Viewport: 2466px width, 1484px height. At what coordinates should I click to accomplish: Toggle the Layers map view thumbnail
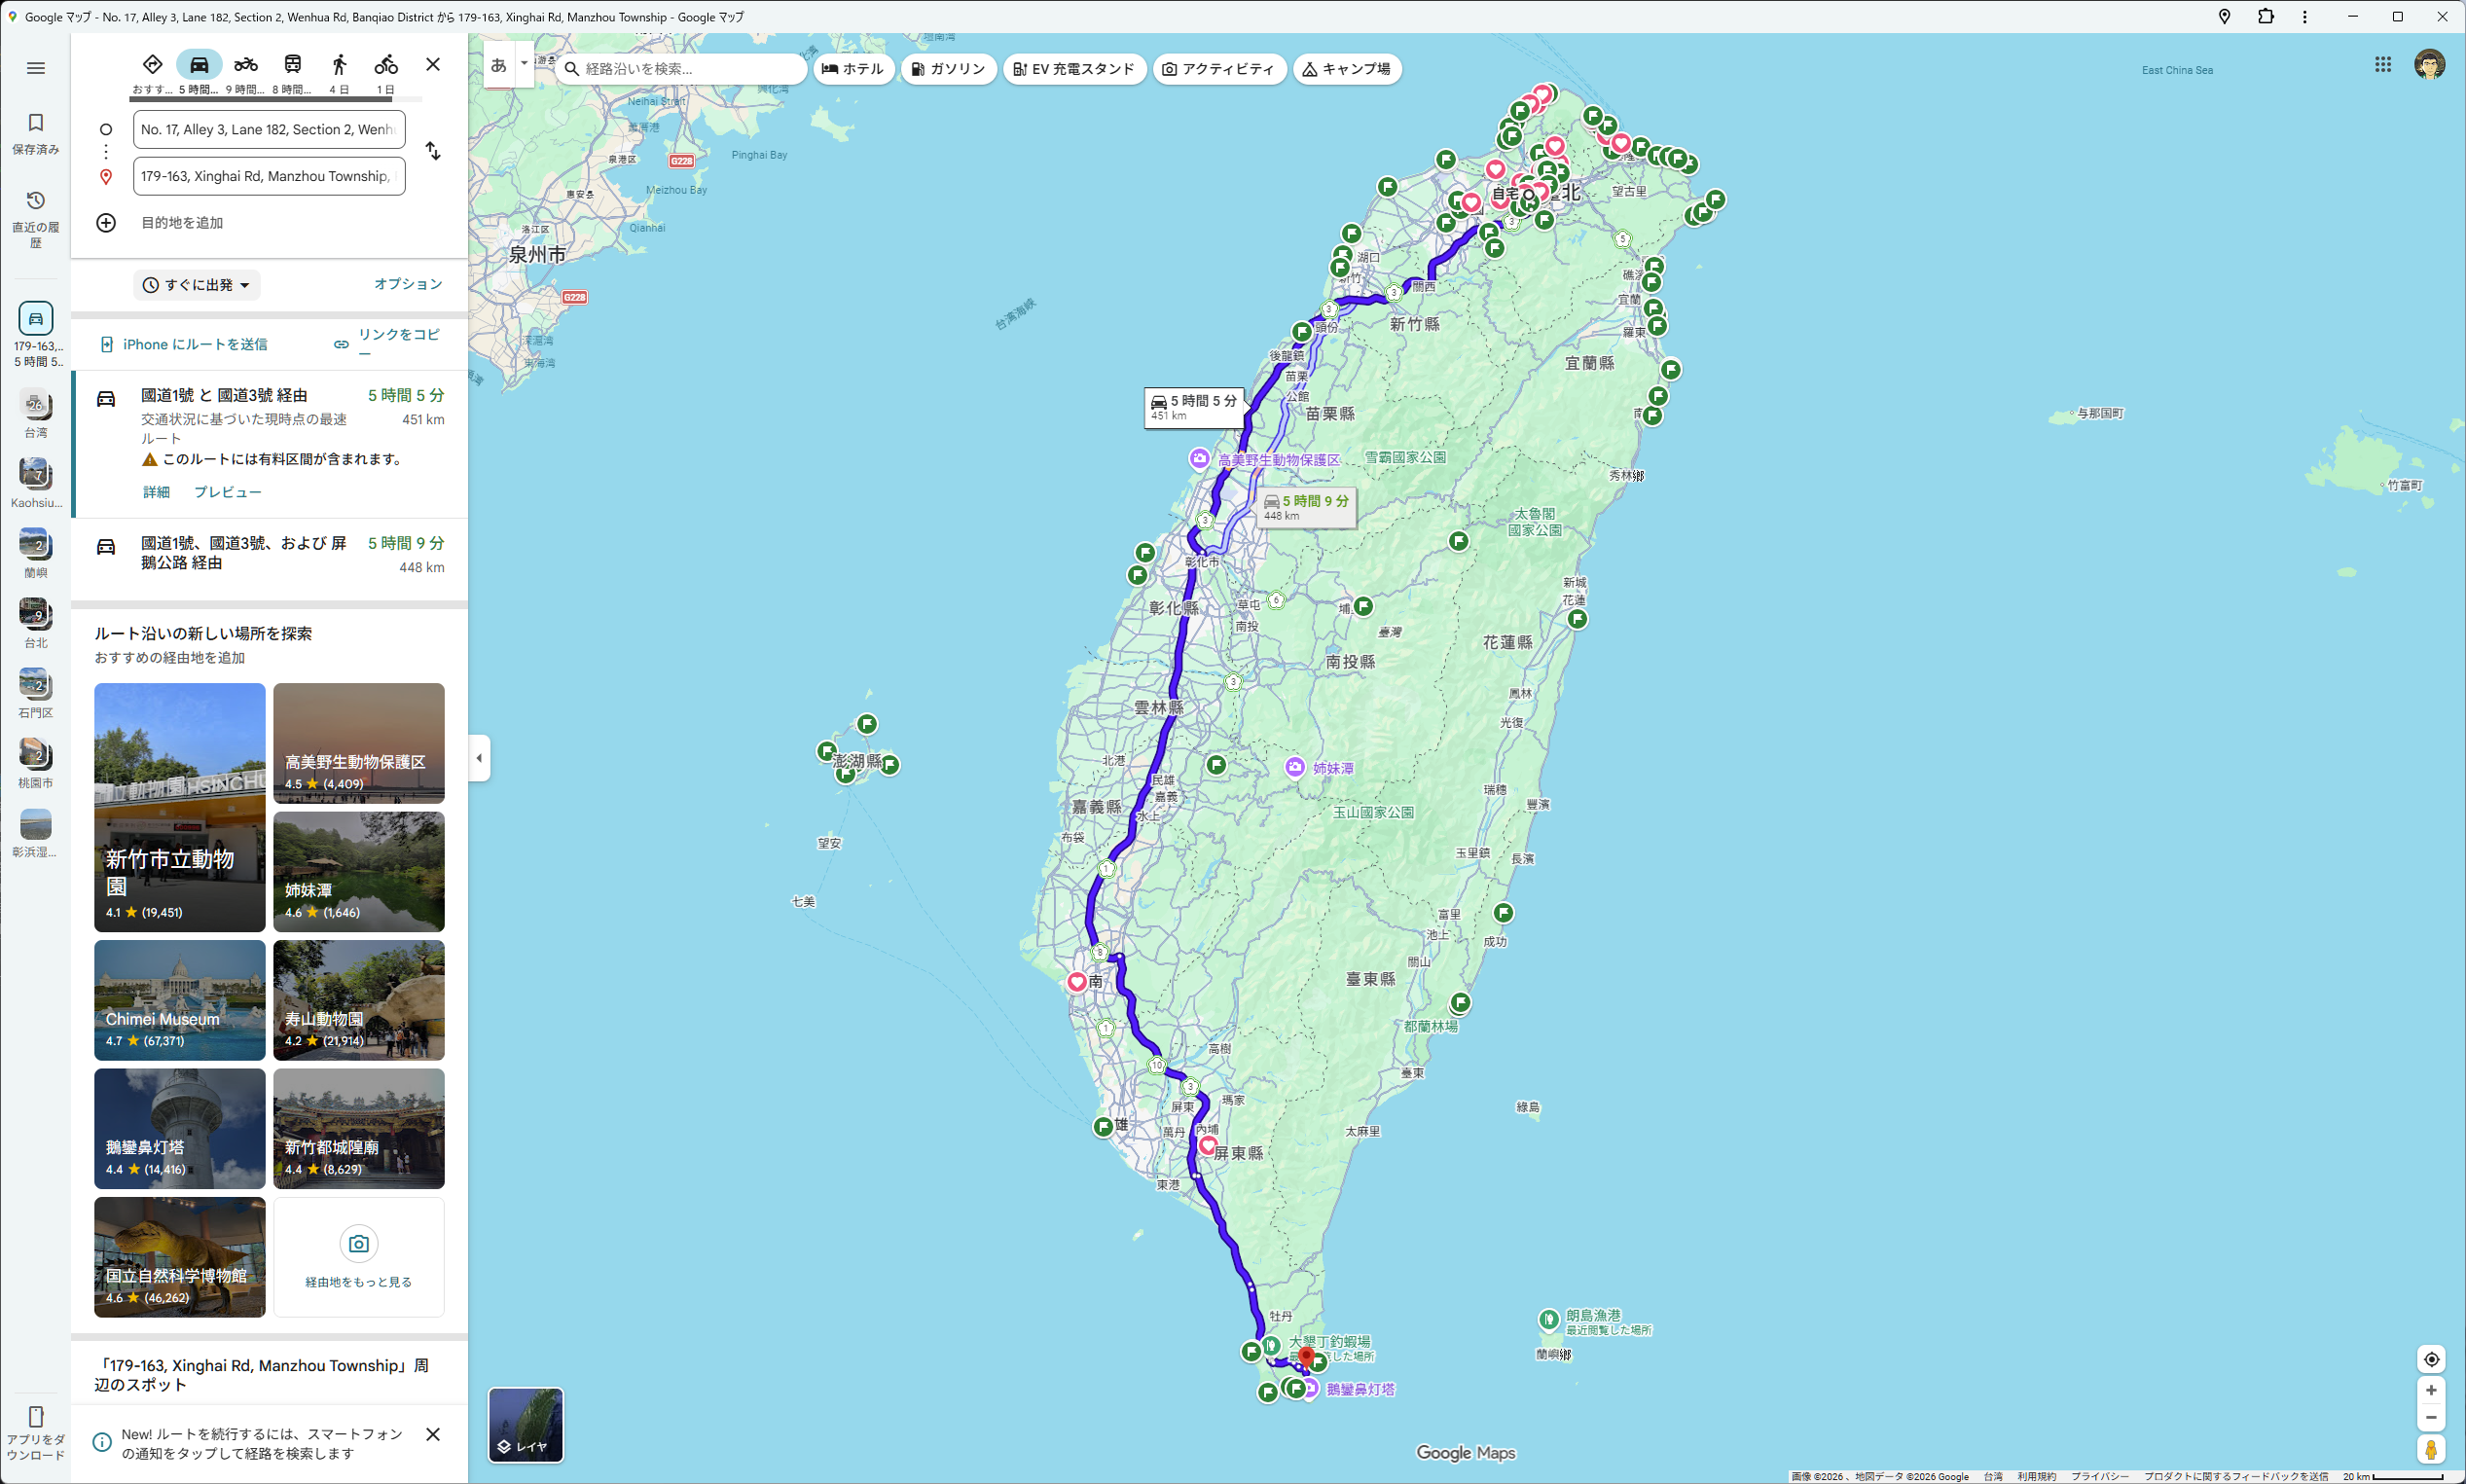coord(526,1424)
